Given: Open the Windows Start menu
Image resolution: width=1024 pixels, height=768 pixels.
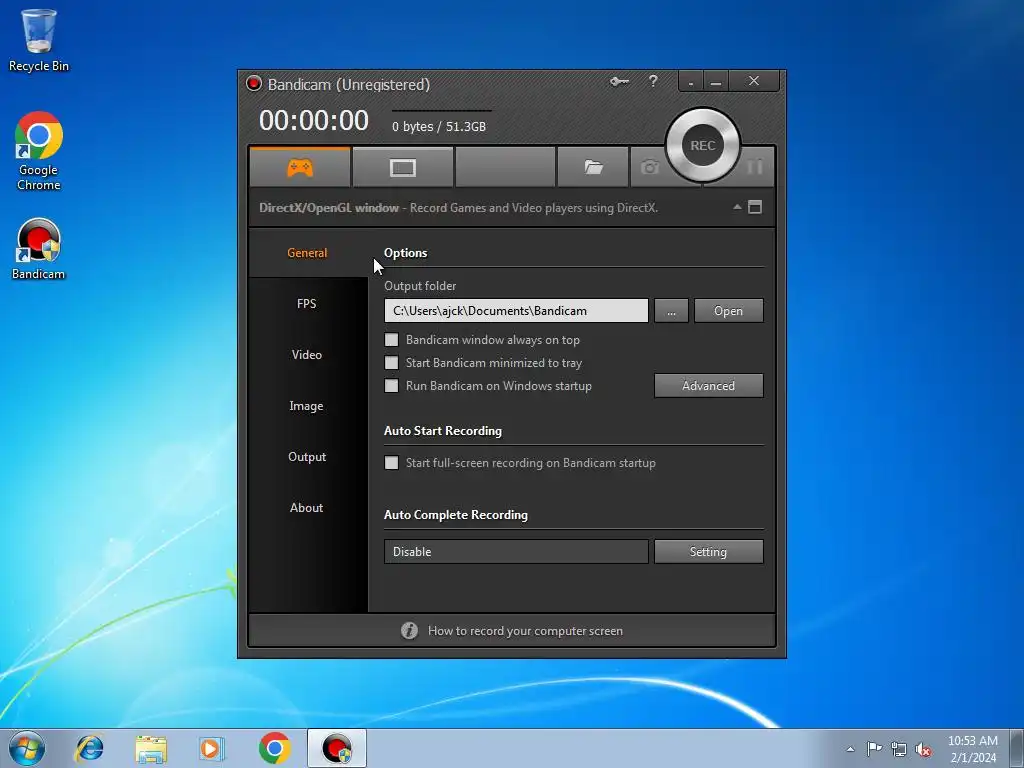Looking at the screenshot, I should [27, 748].
